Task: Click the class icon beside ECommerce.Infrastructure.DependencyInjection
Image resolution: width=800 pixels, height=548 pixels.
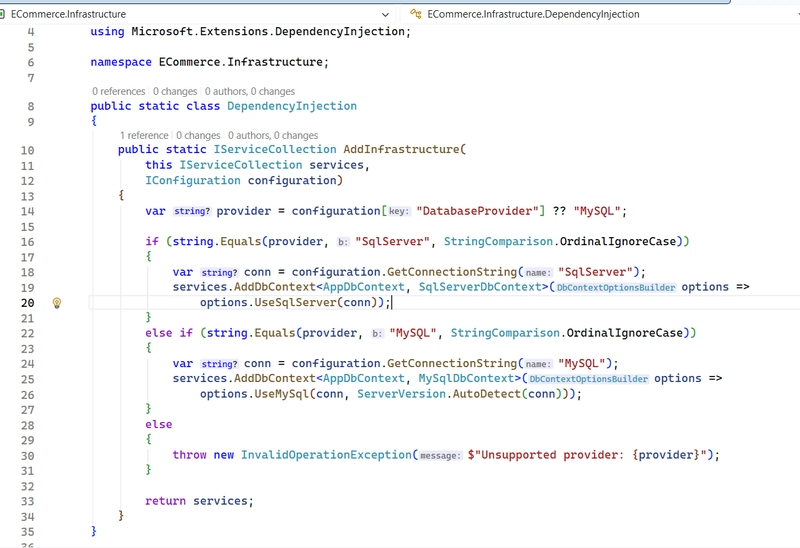Action: tap(415, 14)
